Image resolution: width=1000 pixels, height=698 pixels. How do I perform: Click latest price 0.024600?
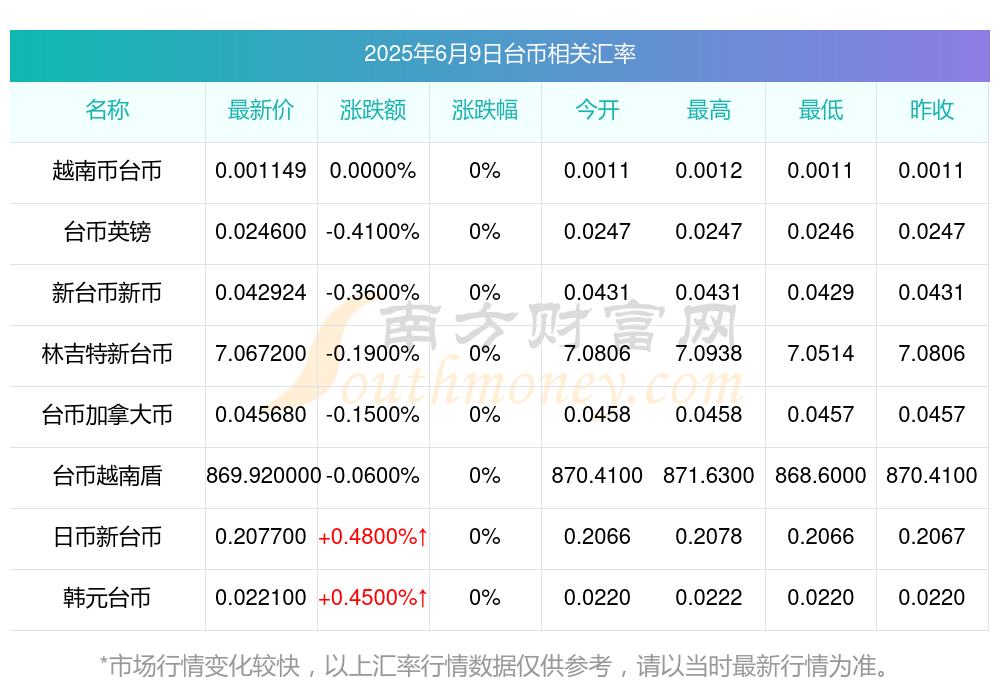coord(261,232)
